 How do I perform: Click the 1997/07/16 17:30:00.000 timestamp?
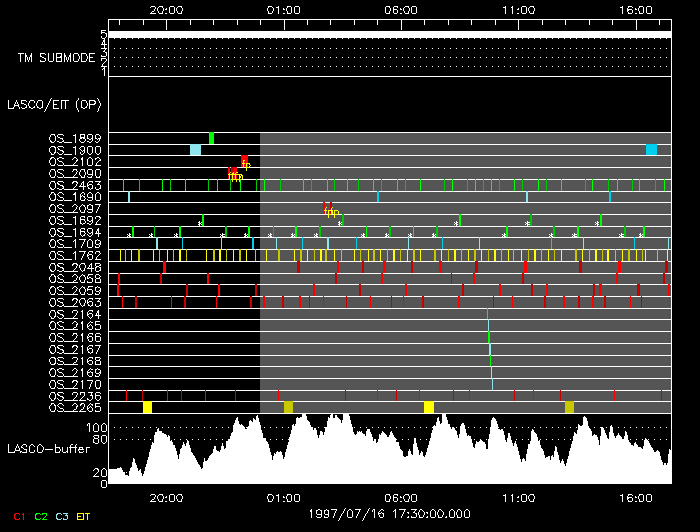point(389,512)
